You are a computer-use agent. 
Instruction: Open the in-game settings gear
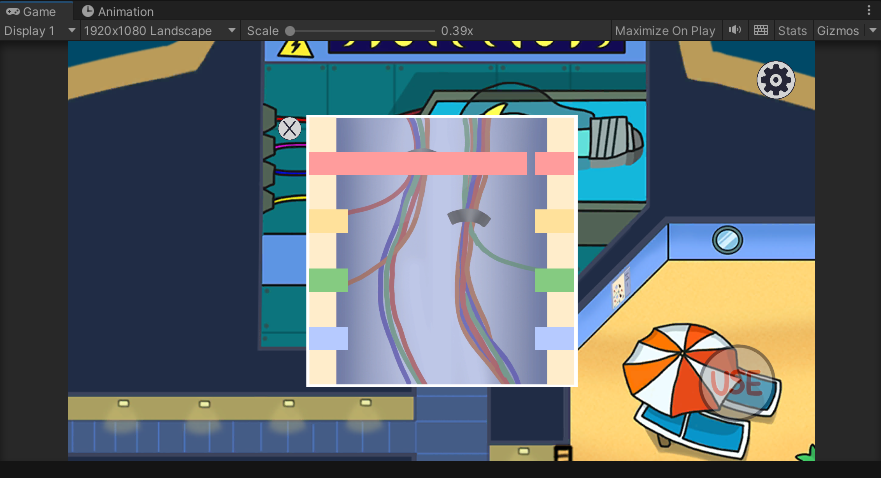tap(775, 80)
